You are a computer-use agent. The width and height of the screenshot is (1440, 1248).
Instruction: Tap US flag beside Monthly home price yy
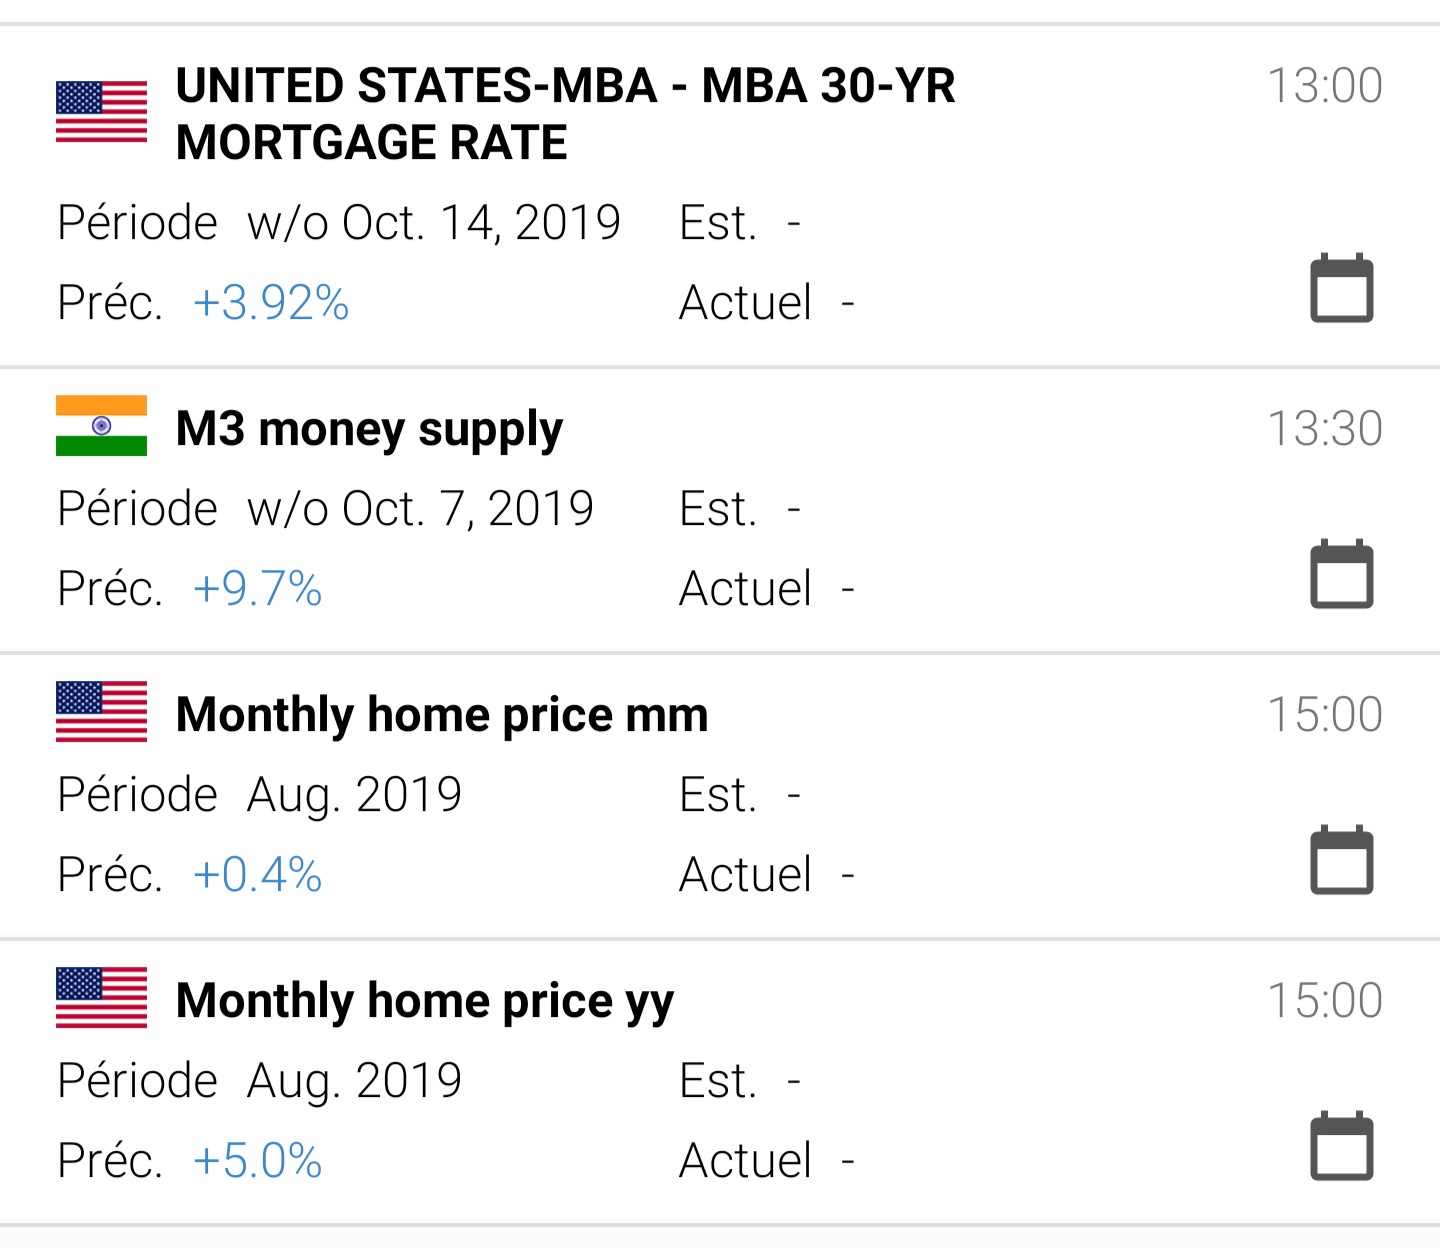tap(101, 998)
